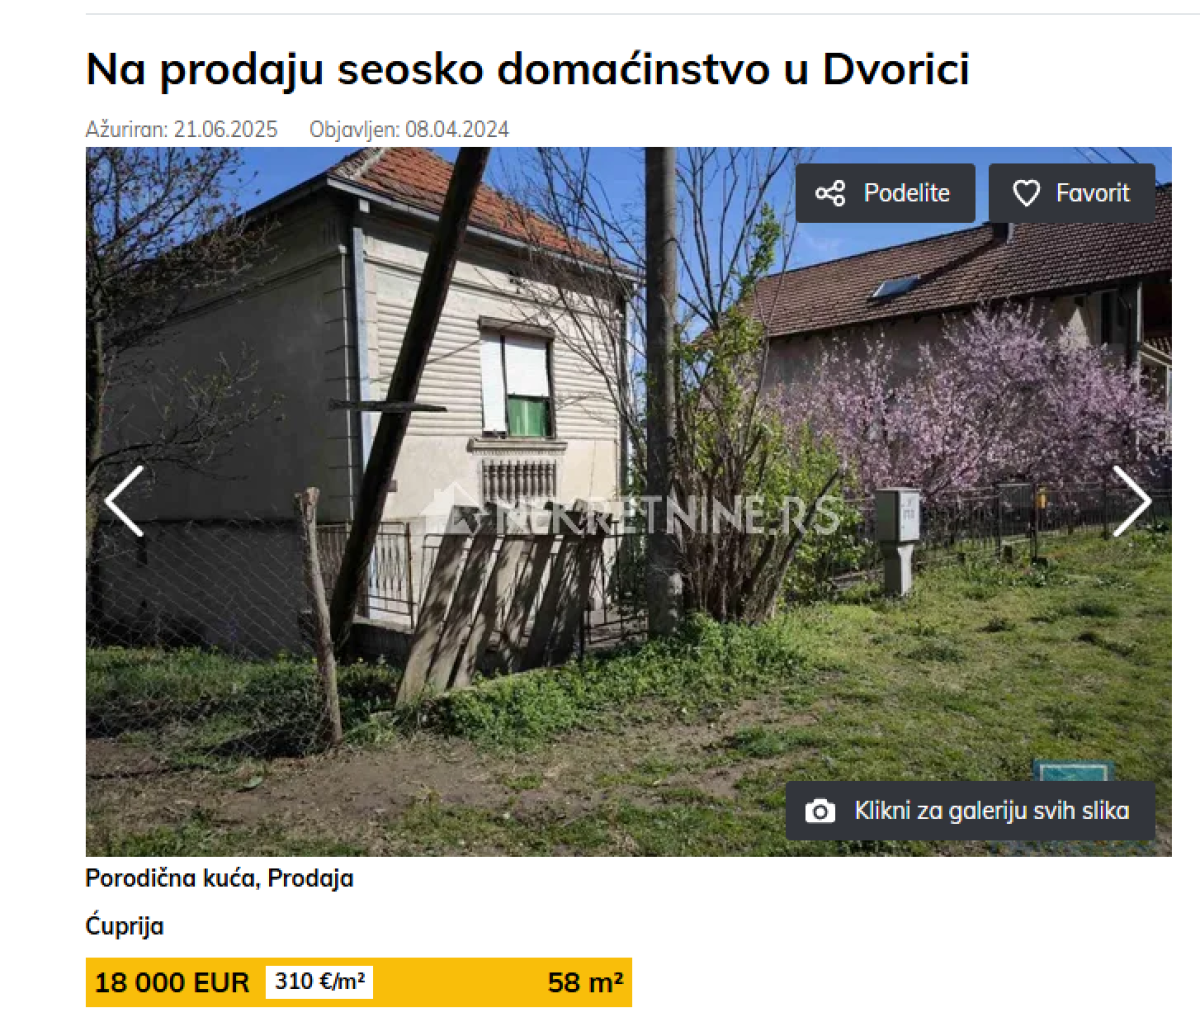Advance to next photo with right arrow
This screenshot has width=1200, height=1022.
pyautogui.click(x=1132, y=501)
